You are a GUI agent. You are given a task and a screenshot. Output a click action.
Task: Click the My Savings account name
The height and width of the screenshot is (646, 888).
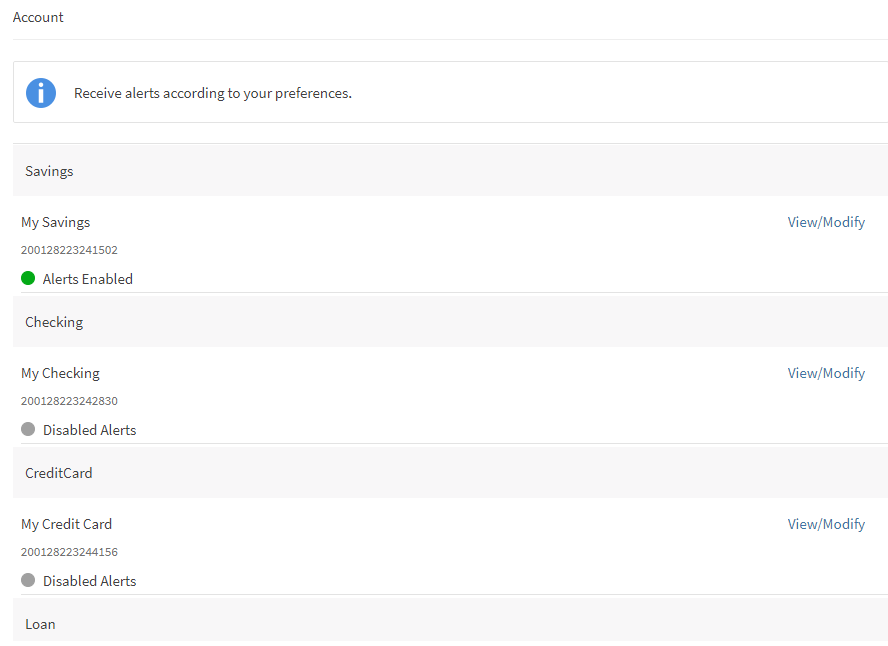click(x=56, y=222)
